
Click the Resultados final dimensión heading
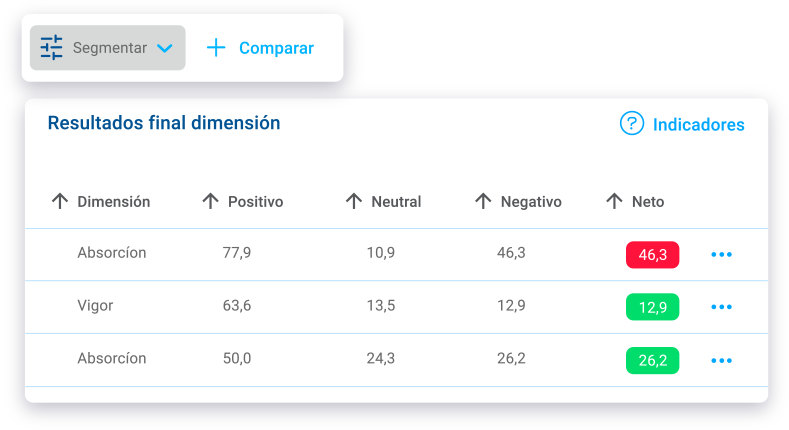[164, 123]
